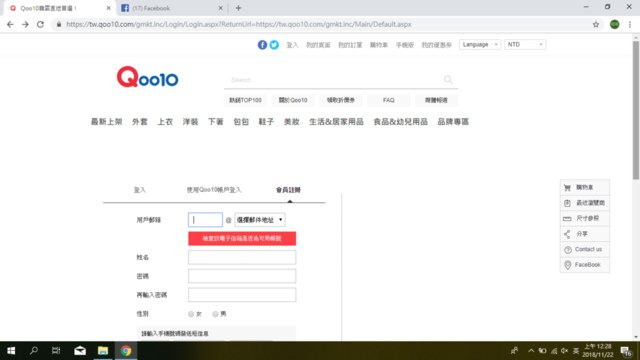Viewport: 640px width, 360px height.
Task: Click the re-enter password input field
Action: 242,295
